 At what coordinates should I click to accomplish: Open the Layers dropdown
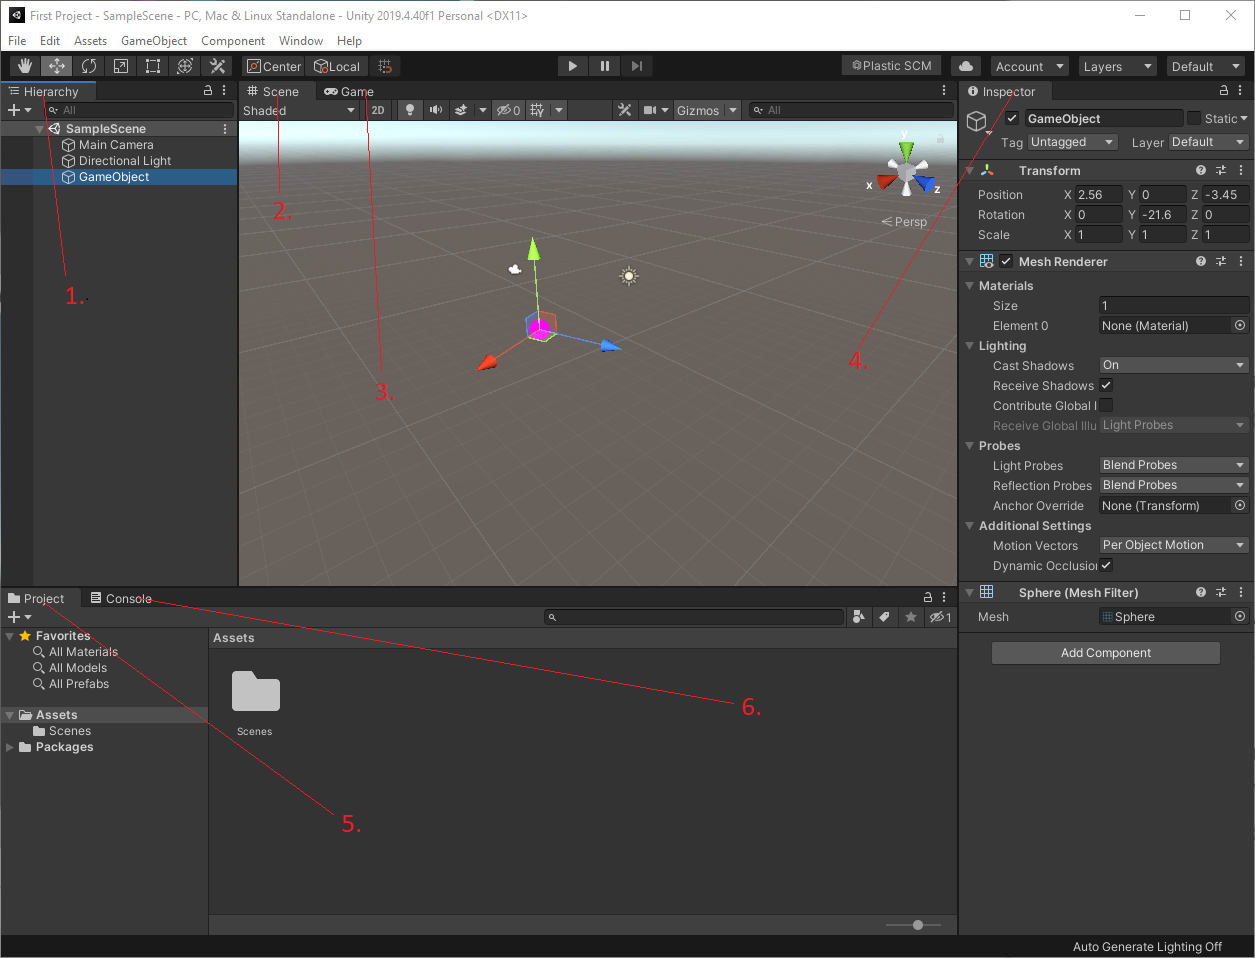click(x=1117, y=65)
